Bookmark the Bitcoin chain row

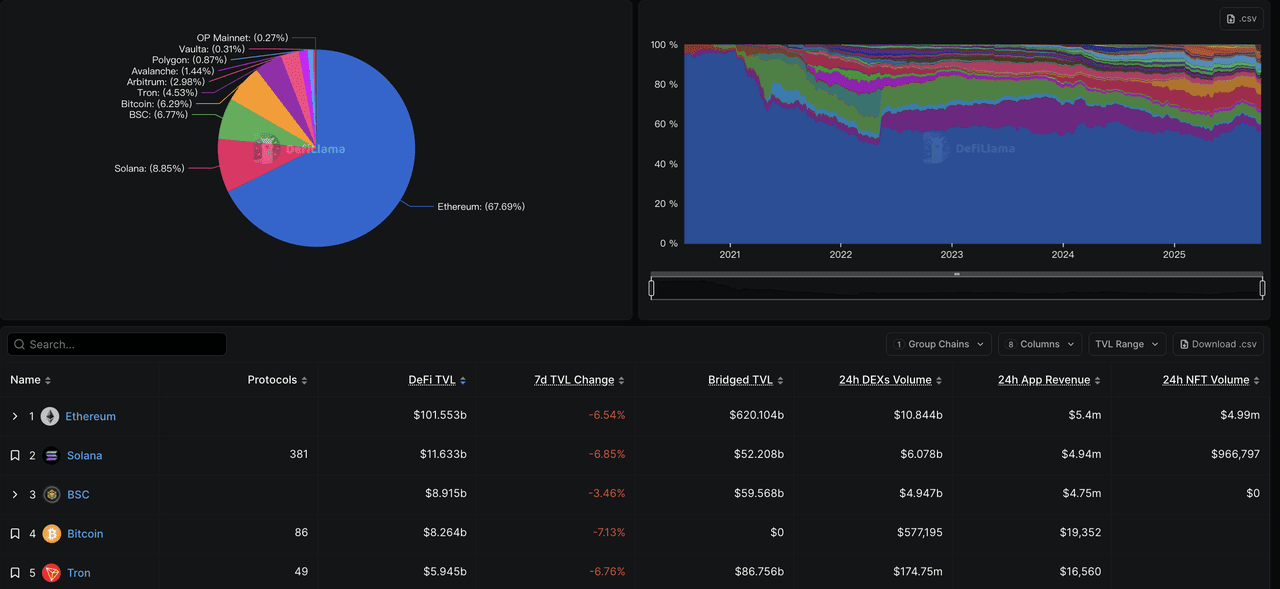click(15, 534)
